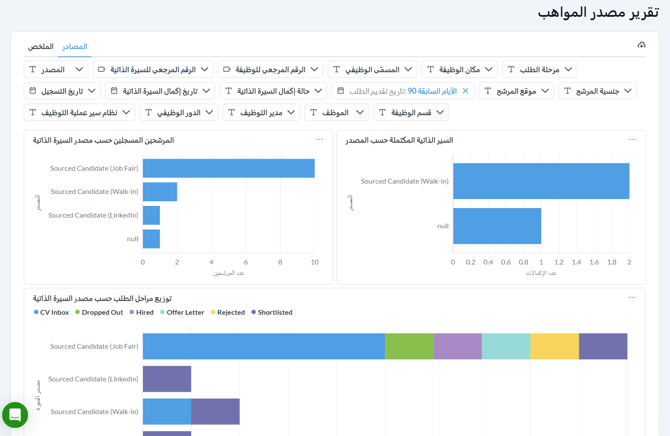Toggle Shortlisted series in legend
Image resolution: width=670 pixels, height=436 pixels.
coord(270,312)
